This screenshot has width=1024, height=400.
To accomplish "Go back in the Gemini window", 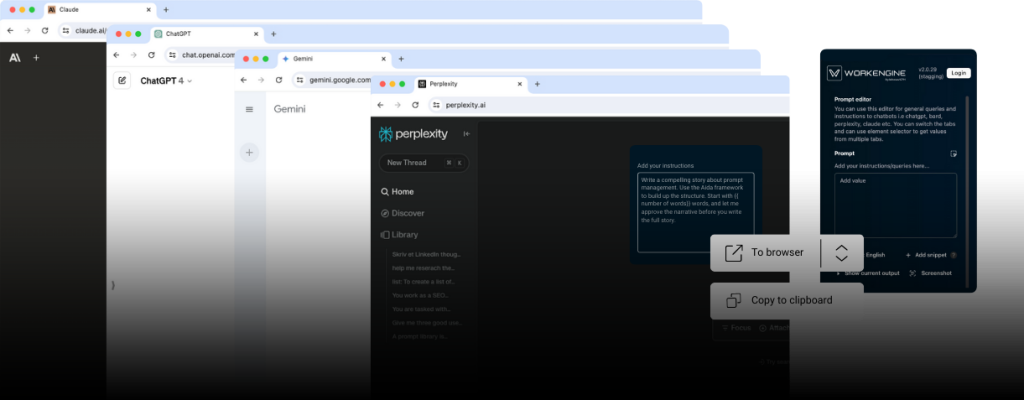I will click(244, 80).
